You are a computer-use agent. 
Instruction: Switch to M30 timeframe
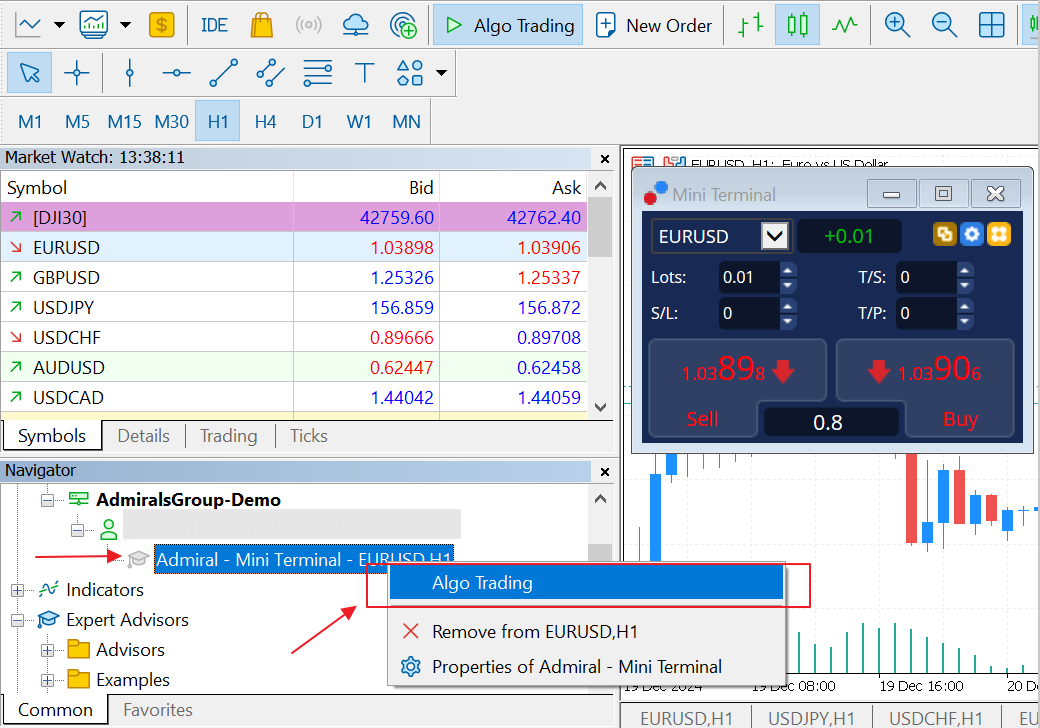tap(171, 121)
